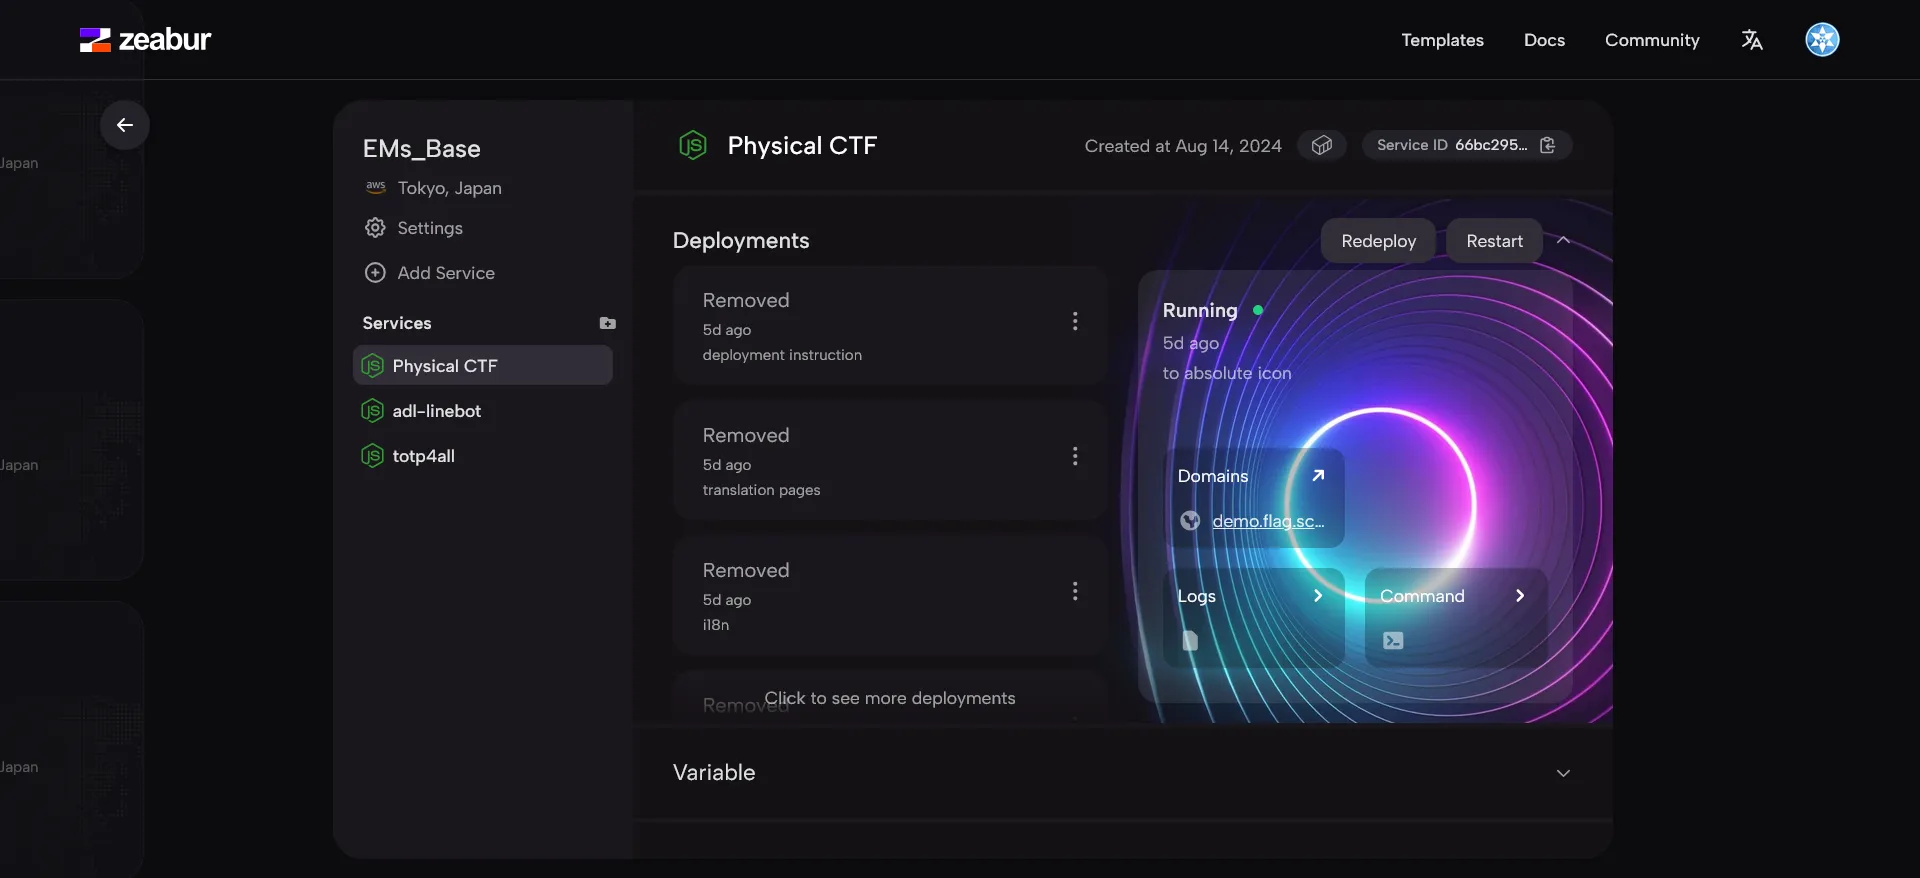This screenshot has width=1920, height=878.
Task: Click the adl-linebot Node.js icon
Action: pos(372,411)
